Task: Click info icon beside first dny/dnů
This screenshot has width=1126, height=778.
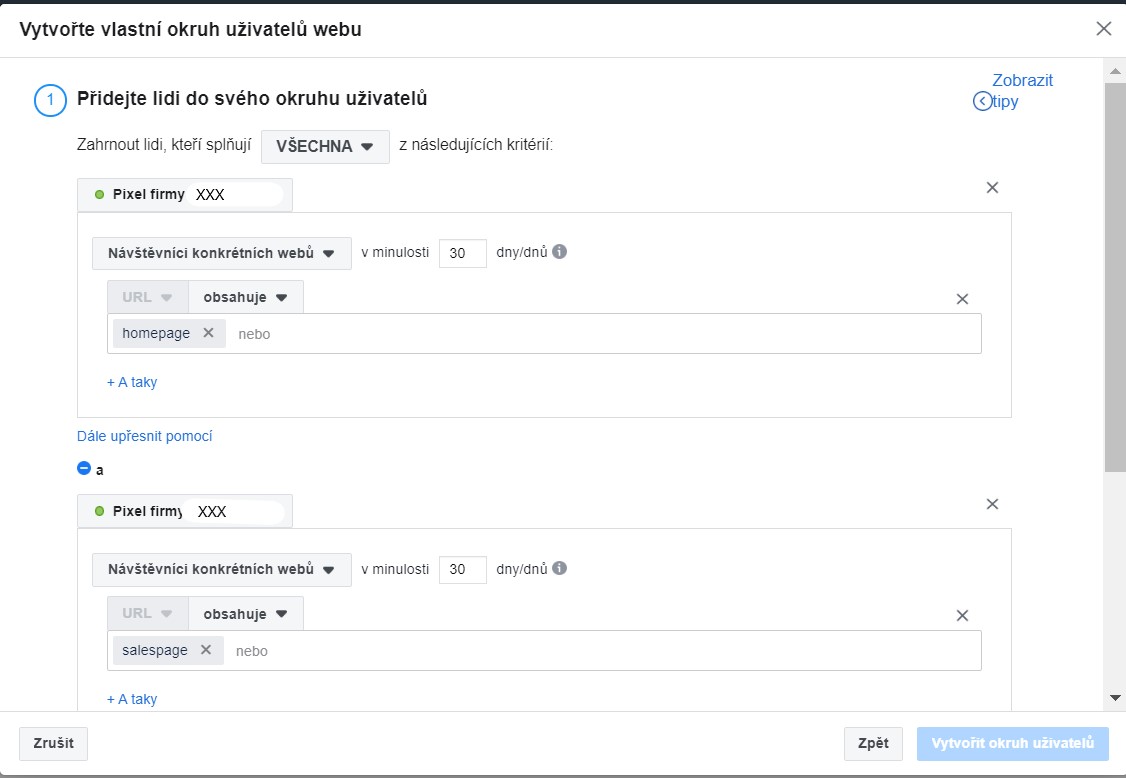Action: pos(559,251)
